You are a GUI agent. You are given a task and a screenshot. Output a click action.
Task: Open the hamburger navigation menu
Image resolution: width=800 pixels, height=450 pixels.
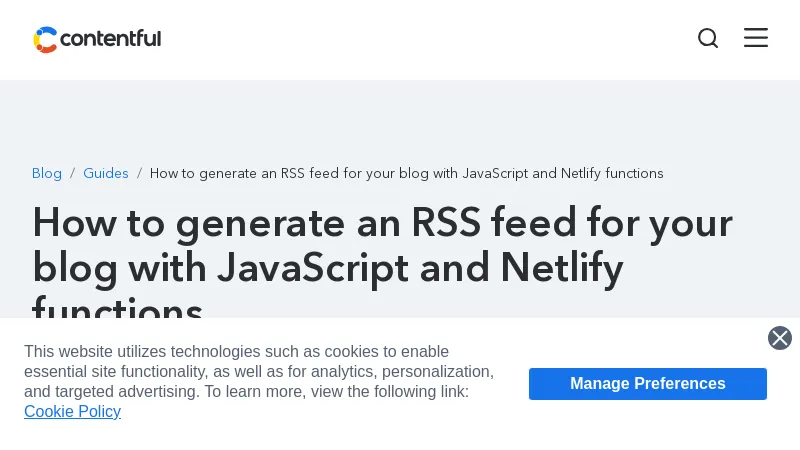(756, 38)
